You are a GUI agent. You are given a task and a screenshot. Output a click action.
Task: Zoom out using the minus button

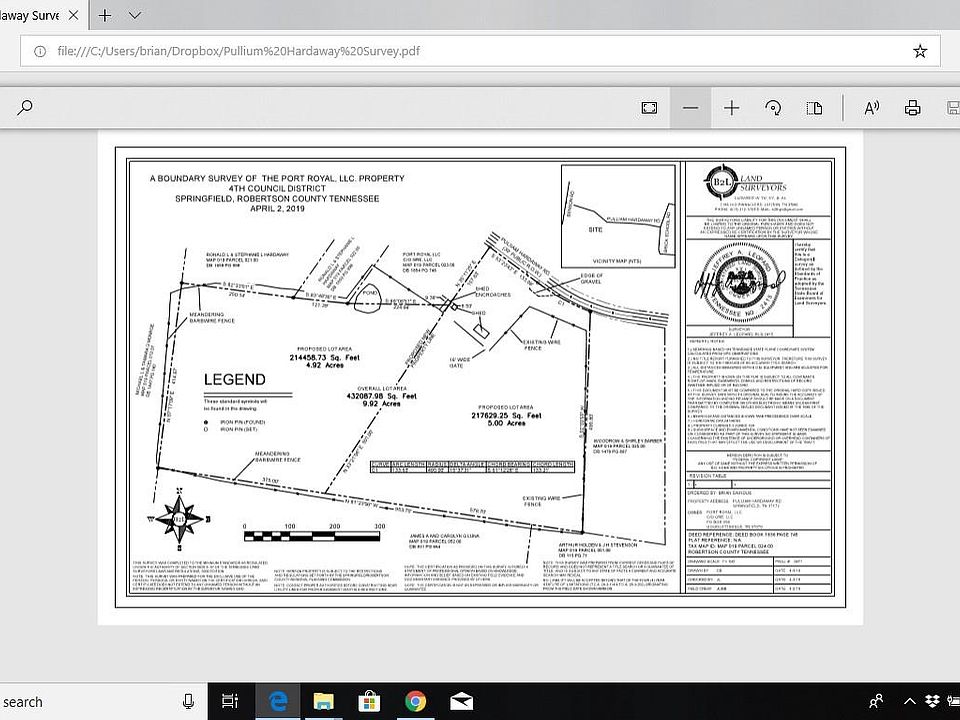coord(691,108)
